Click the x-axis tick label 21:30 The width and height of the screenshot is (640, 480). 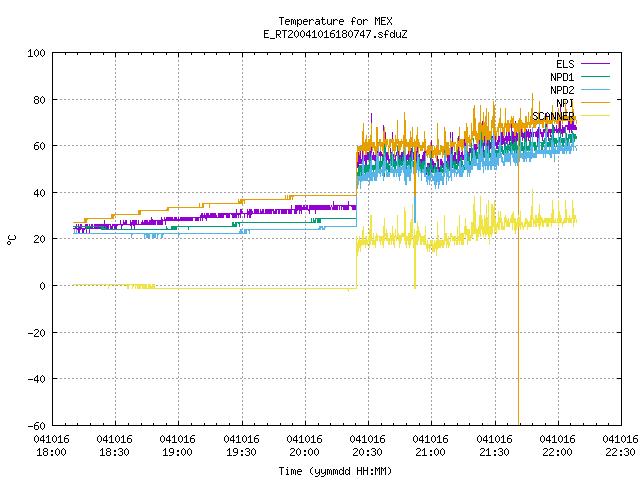click(494, 452)
